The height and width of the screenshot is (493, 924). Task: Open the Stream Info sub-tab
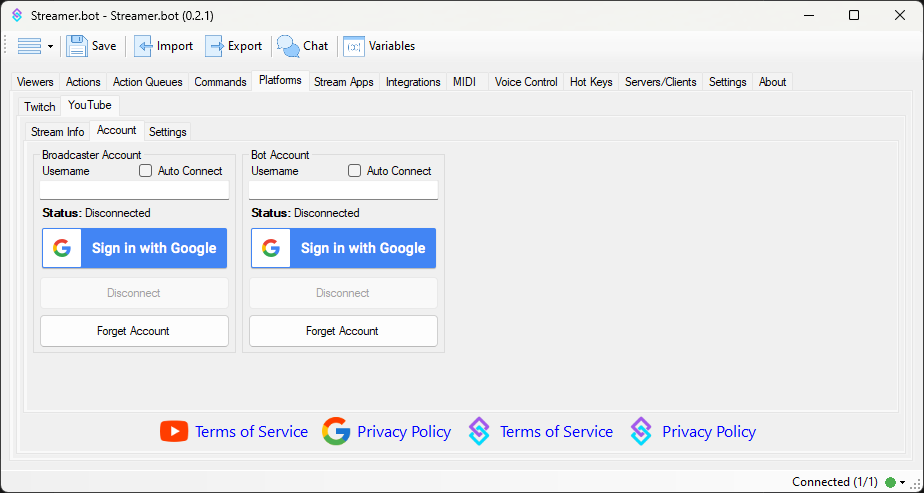click(x=58, y=132)
